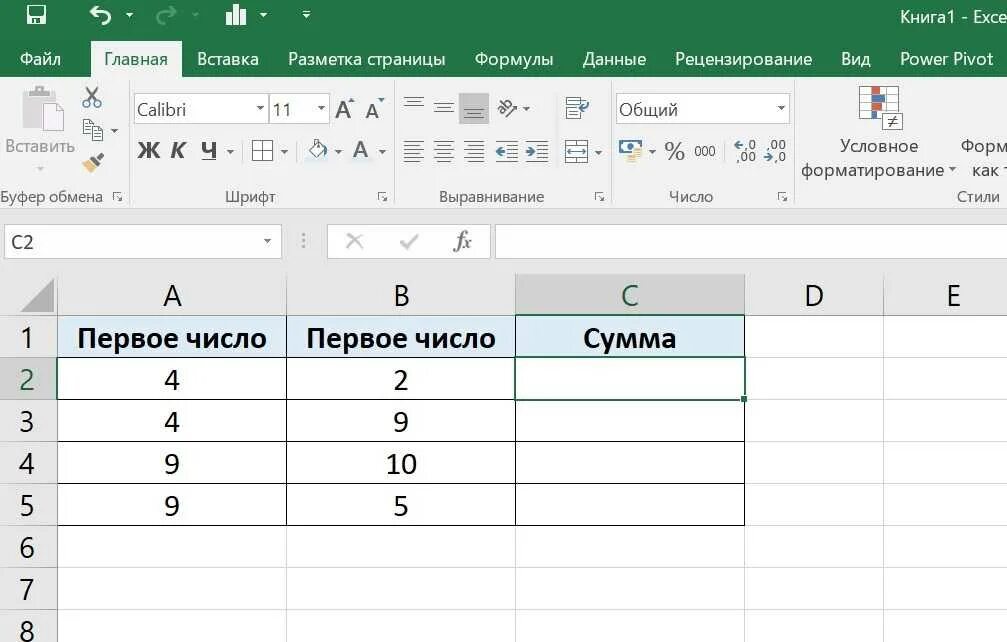The width and height of the screenshot is (1007, 642).
Task: Click the Select All corner triangle
Action: point(36,295)
